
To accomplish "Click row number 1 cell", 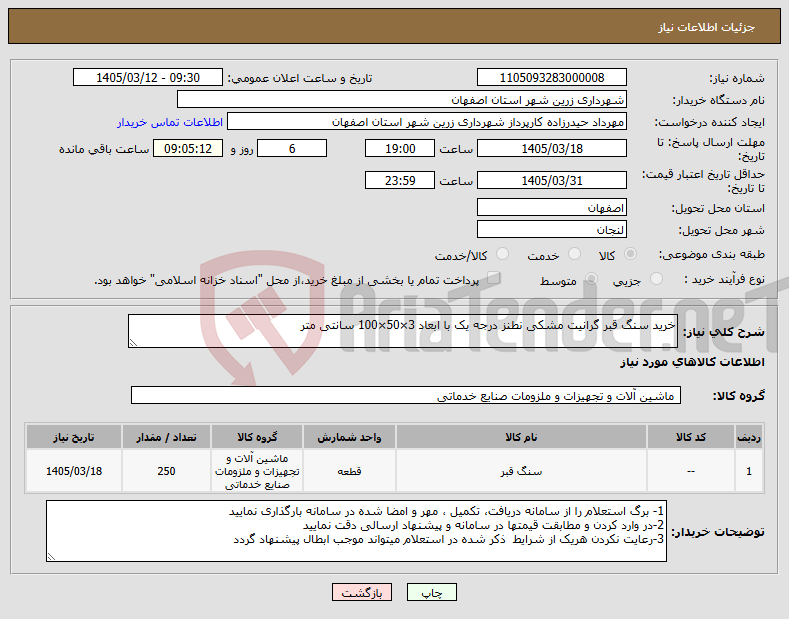I will point(749,471).
